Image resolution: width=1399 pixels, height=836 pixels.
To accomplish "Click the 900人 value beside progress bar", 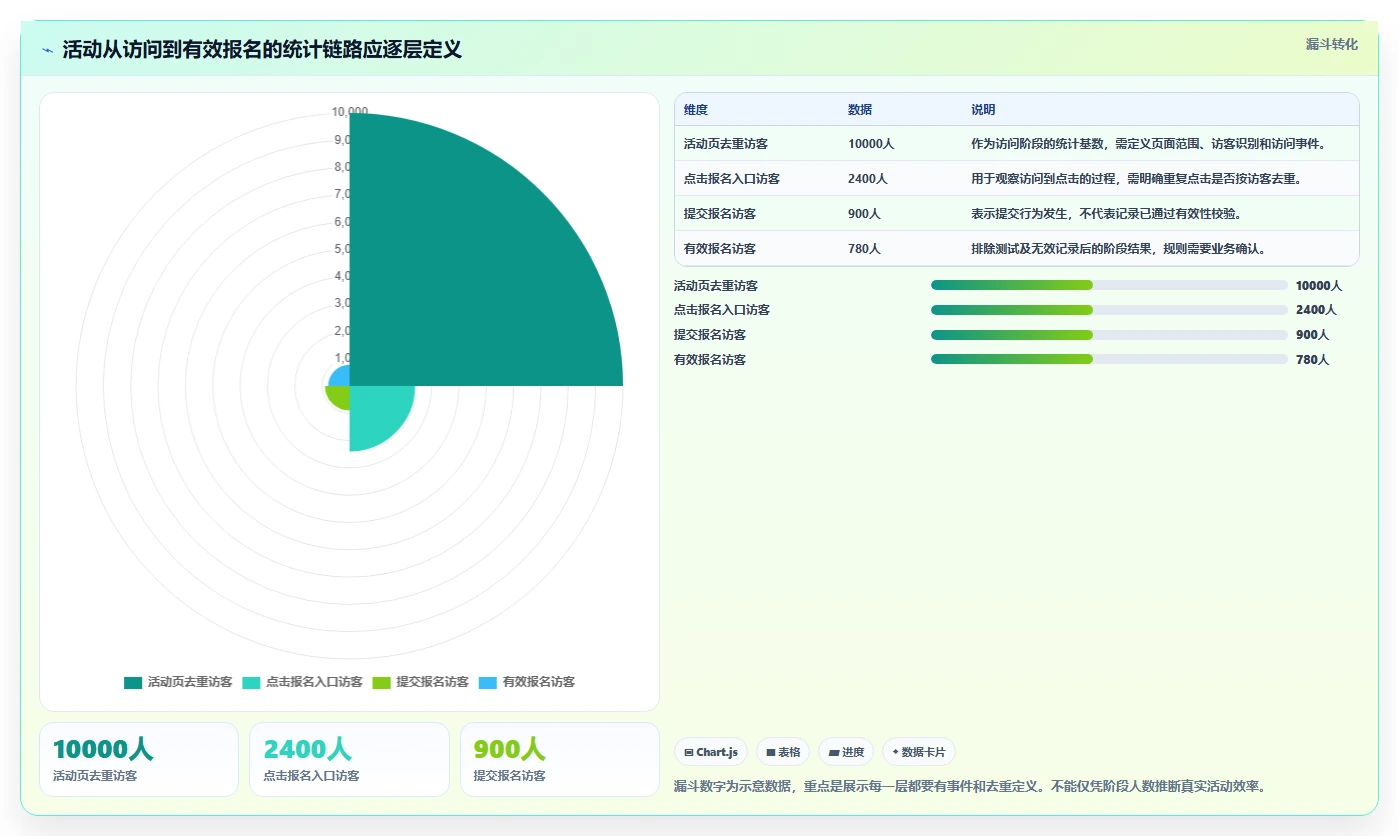I will tap(1313, 335).
